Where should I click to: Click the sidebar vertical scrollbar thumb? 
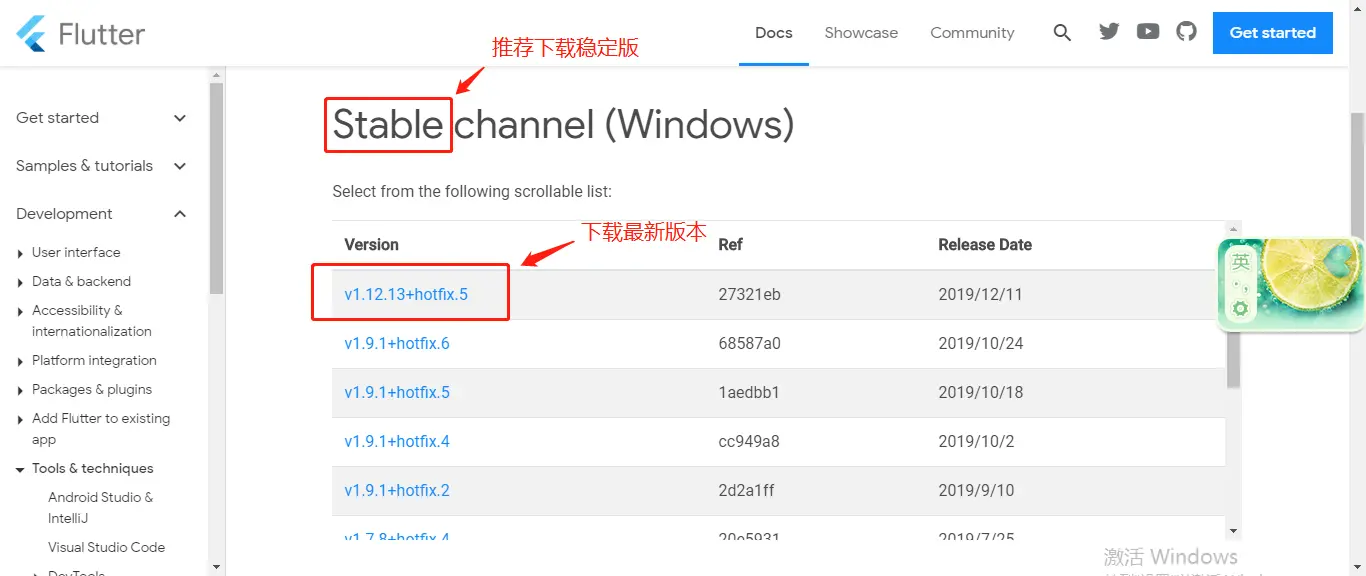click(x=216, y=188)
